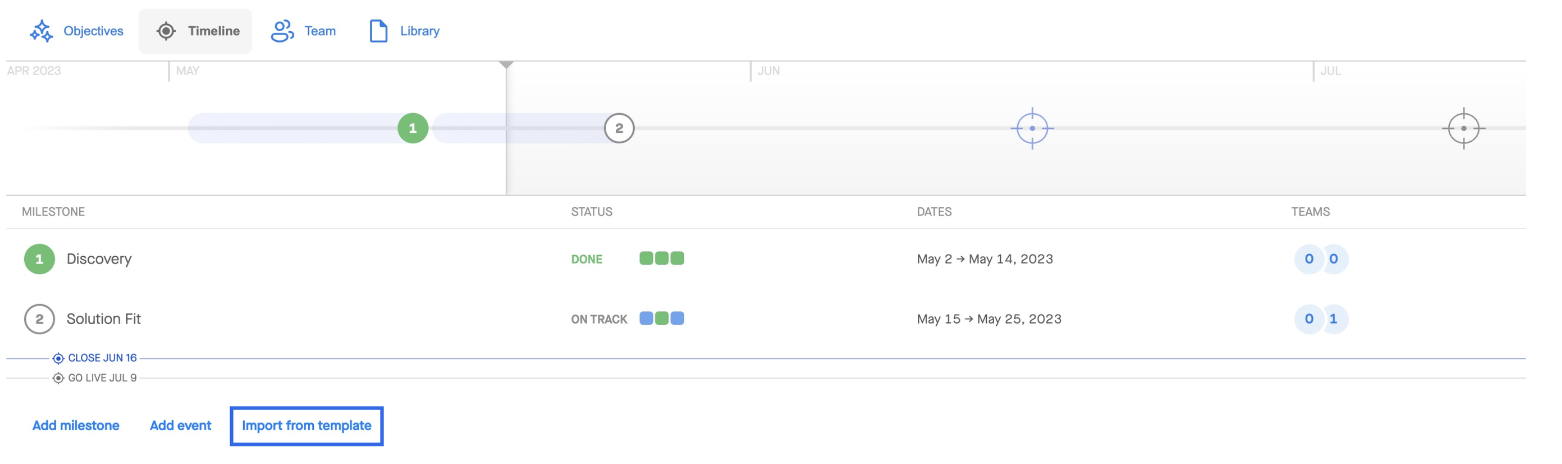Click the gray Go Live crosshair on timeline
Image resolution: width=1562 pixels, height=464 pixels.
coord(1464,128)
